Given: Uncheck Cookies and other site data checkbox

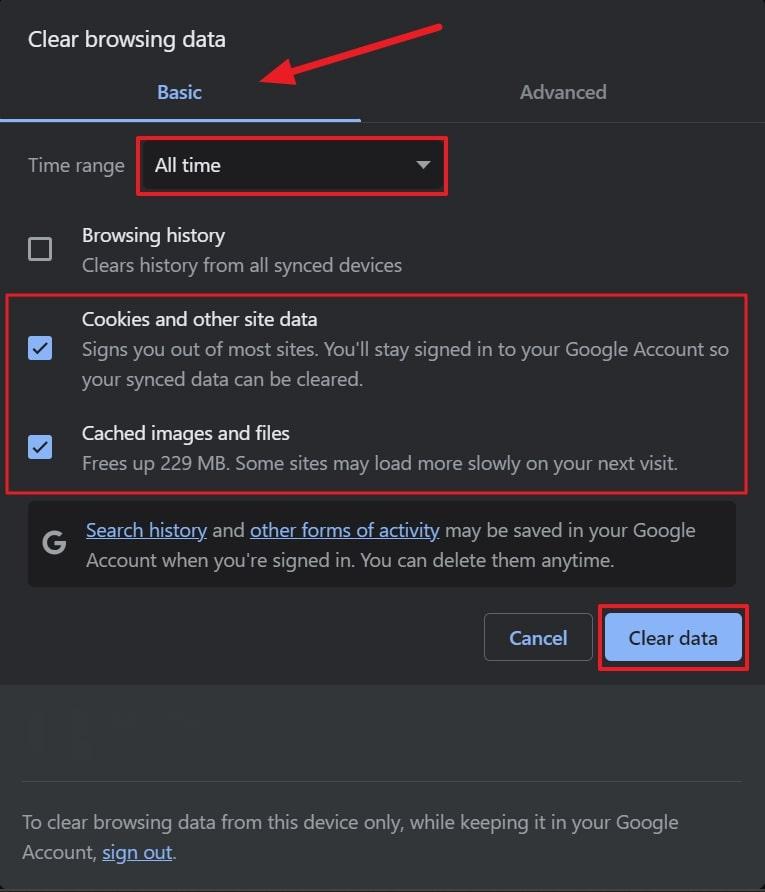Looking at the screenshot, I should click(40, 348).
